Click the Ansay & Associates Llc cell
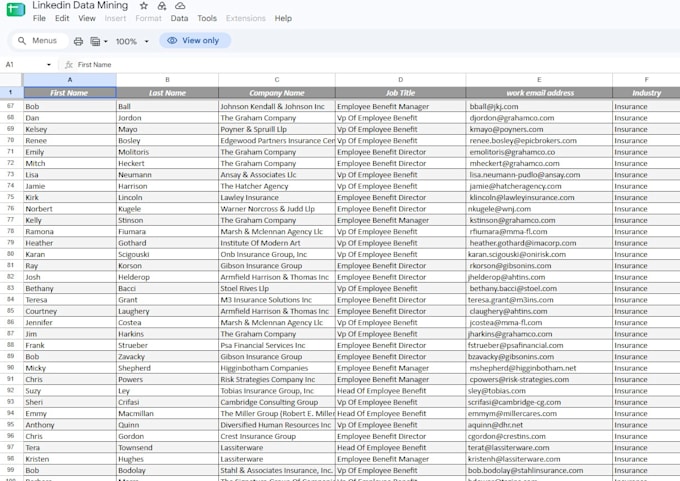The width and height of the screenshot is (680, 481). pos(277,175)
